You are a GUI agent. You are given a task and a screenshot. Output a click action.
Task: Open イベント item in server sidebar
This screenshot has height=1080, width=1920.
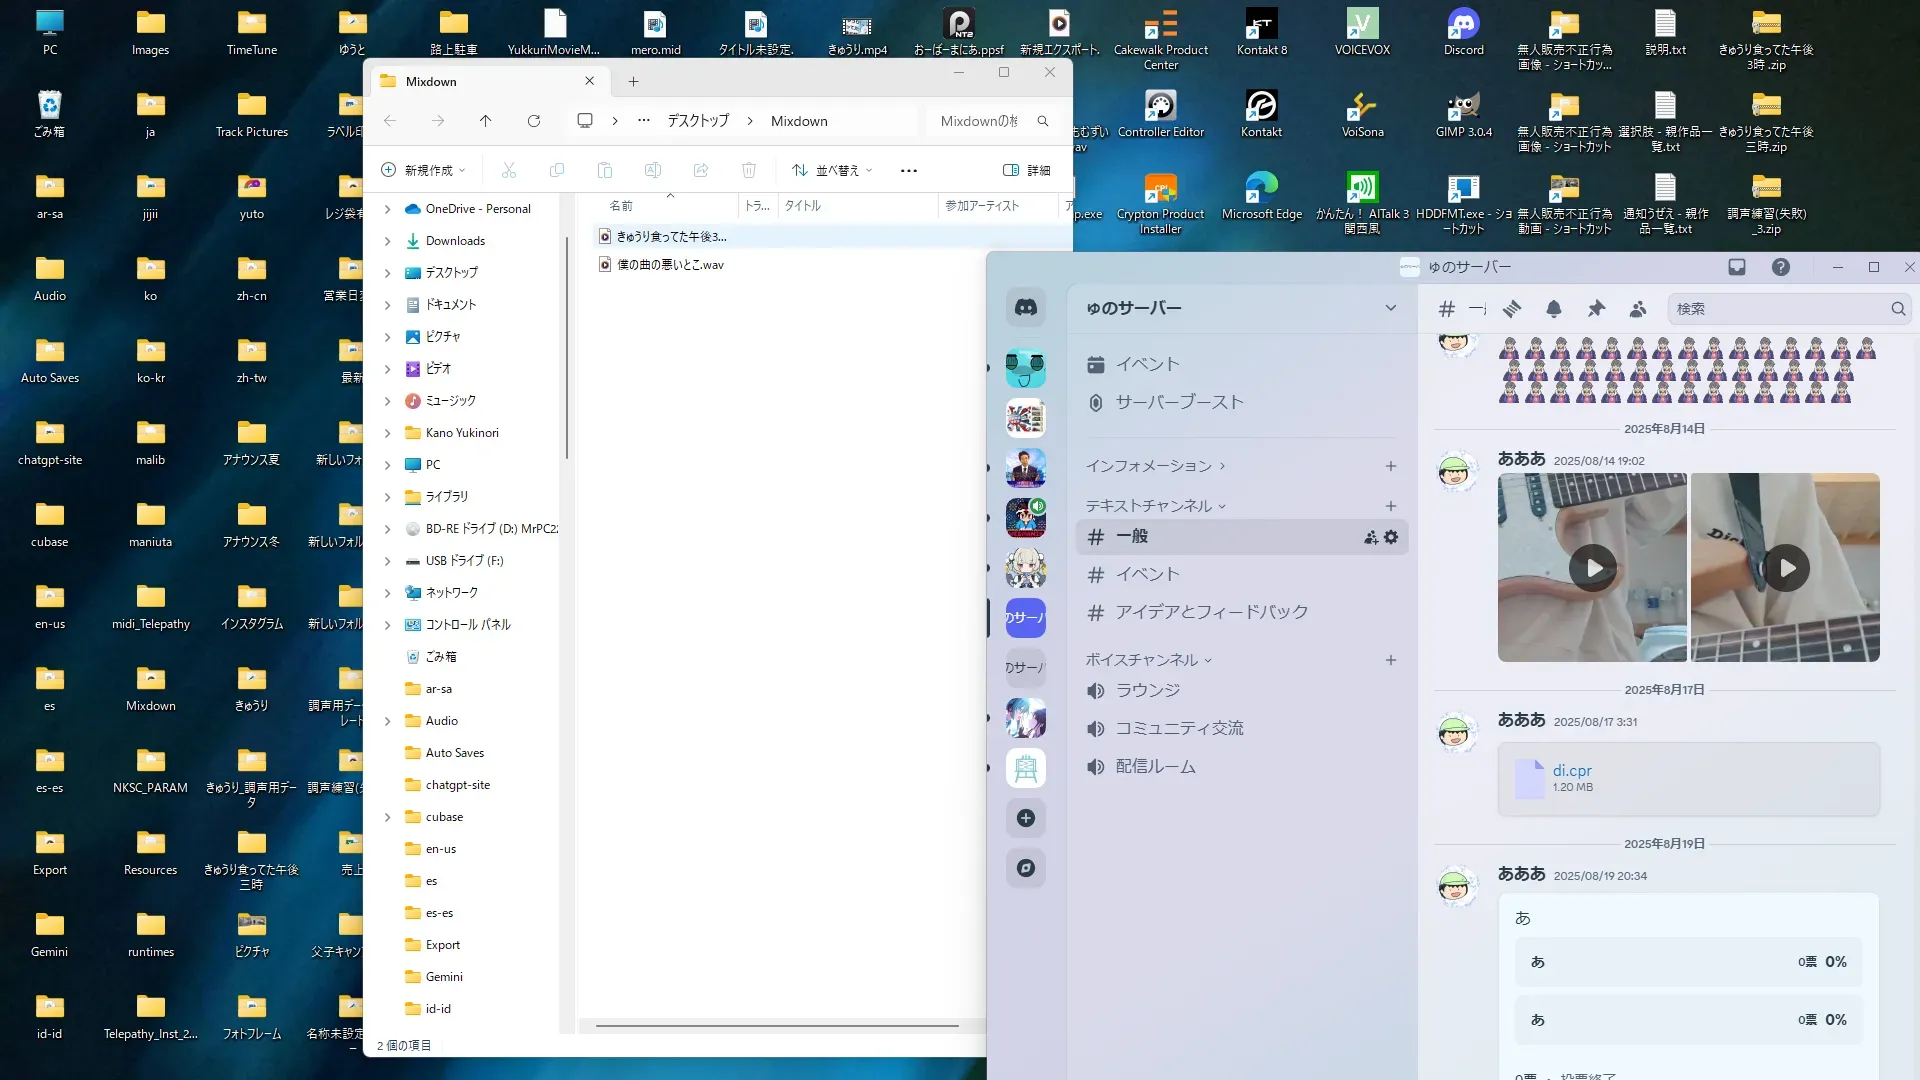click(1147, 364)
